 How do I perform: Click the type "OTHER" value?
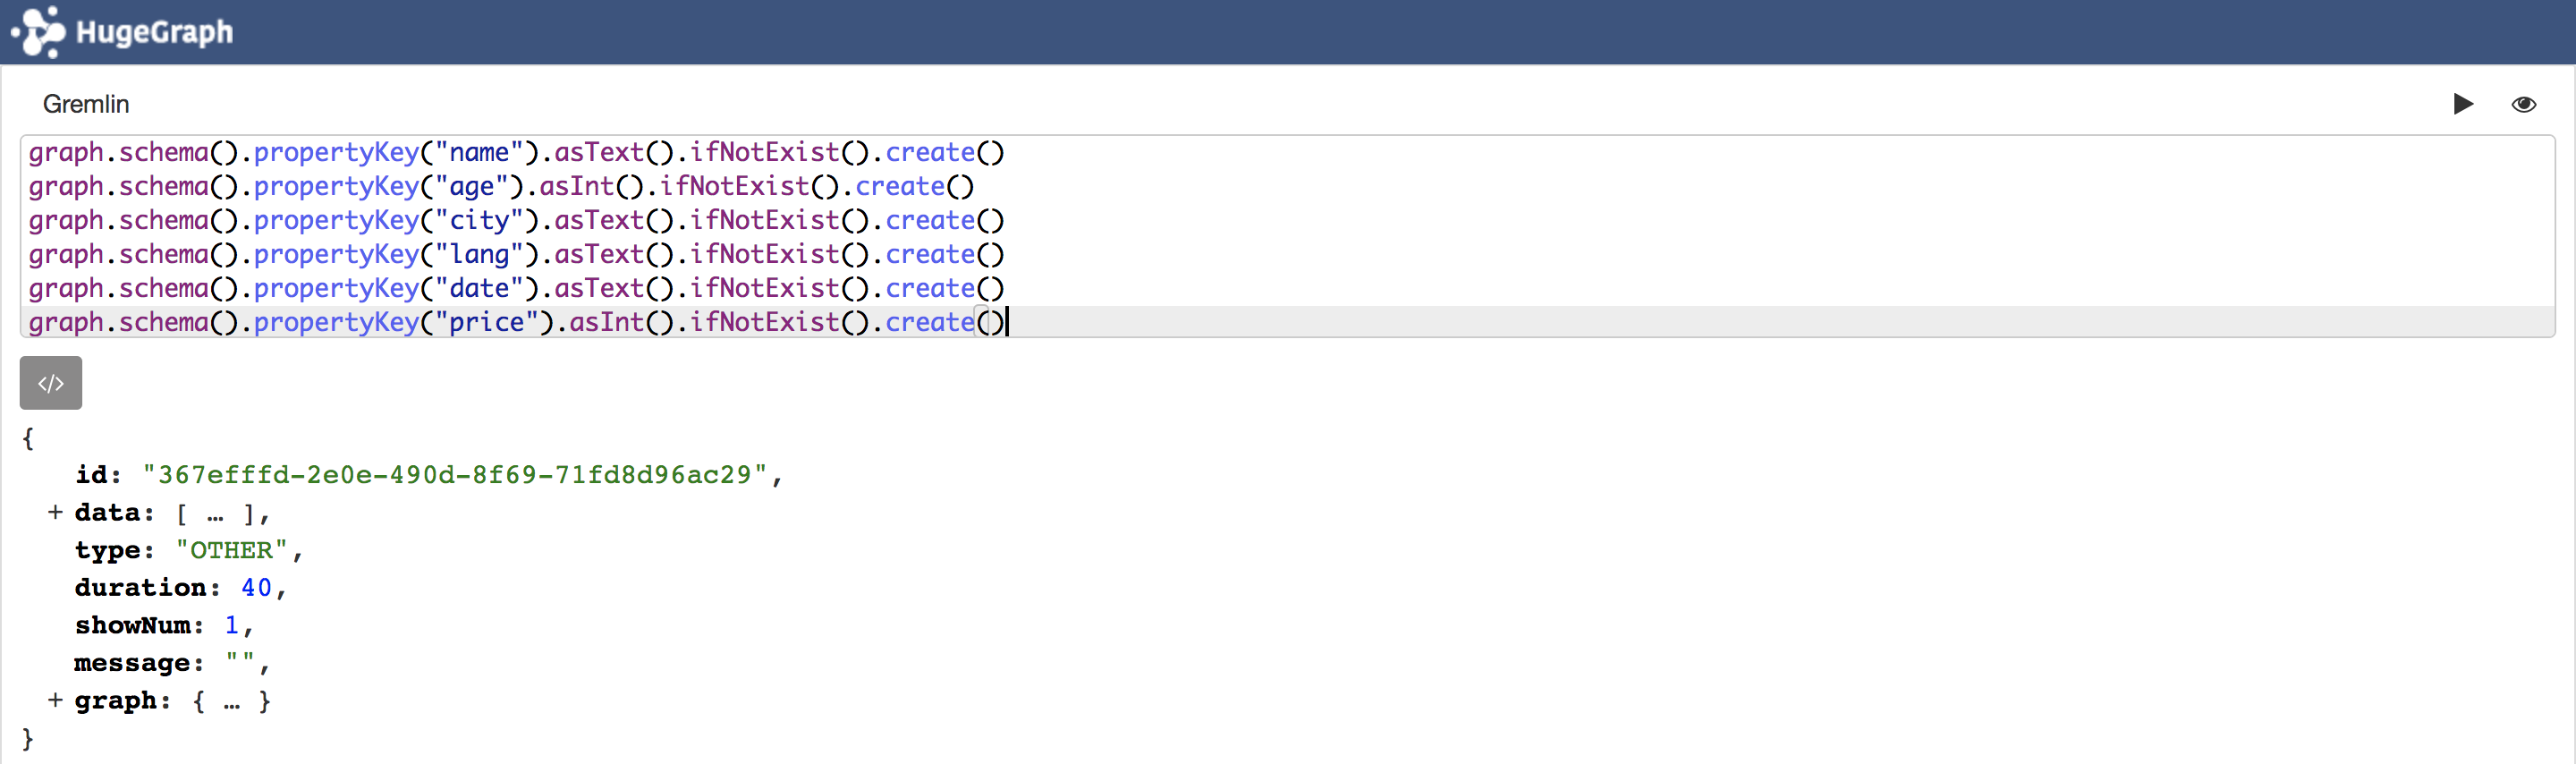pyautogui.click(x=232, y=551)
